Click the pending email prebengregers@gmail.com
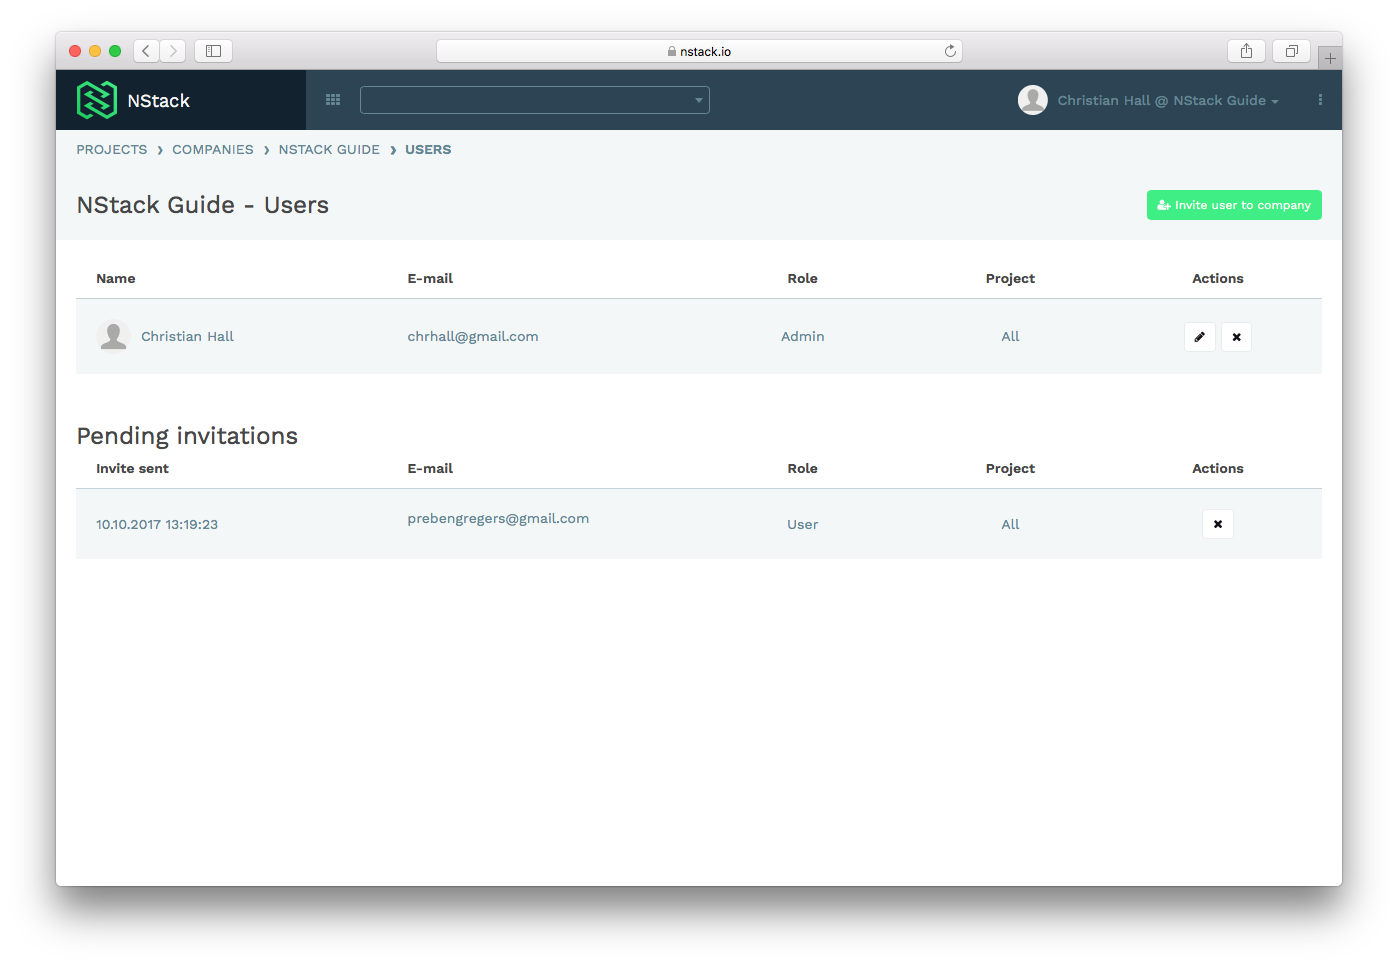 (498, 519)
